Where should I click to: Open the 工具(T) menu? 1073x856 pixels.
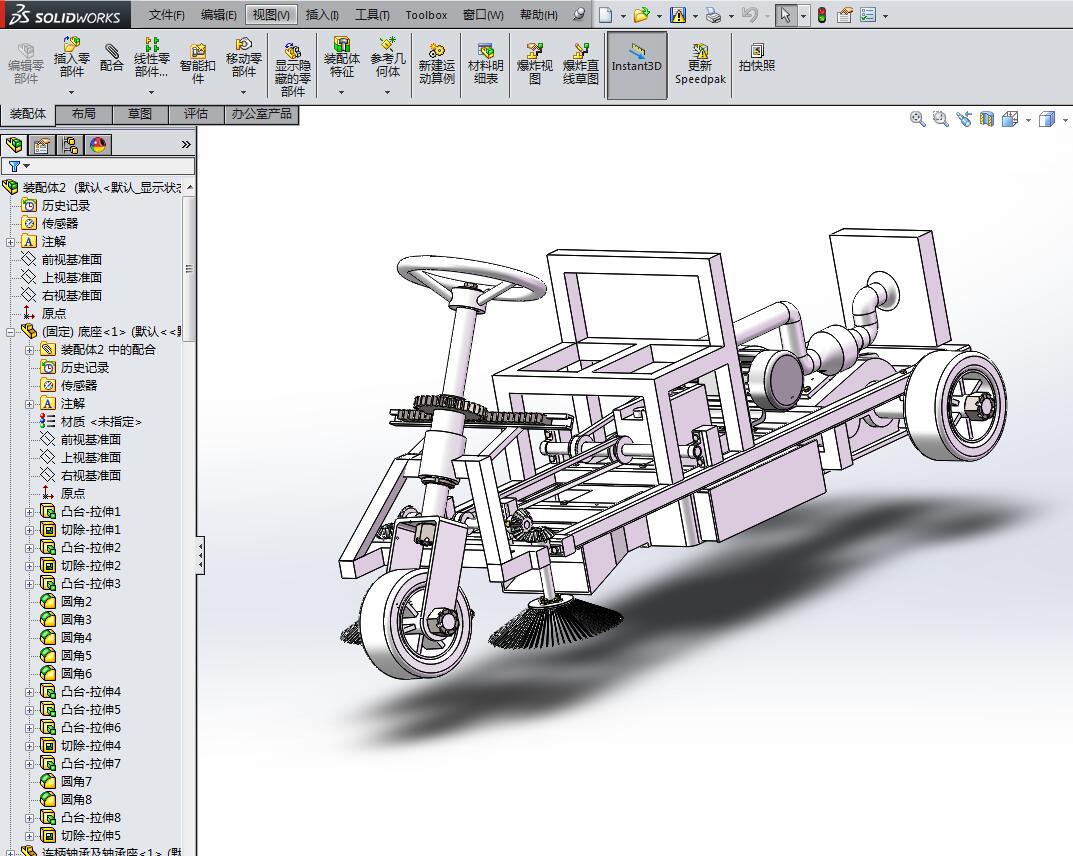pyautogui.click(x=372, y=15)
